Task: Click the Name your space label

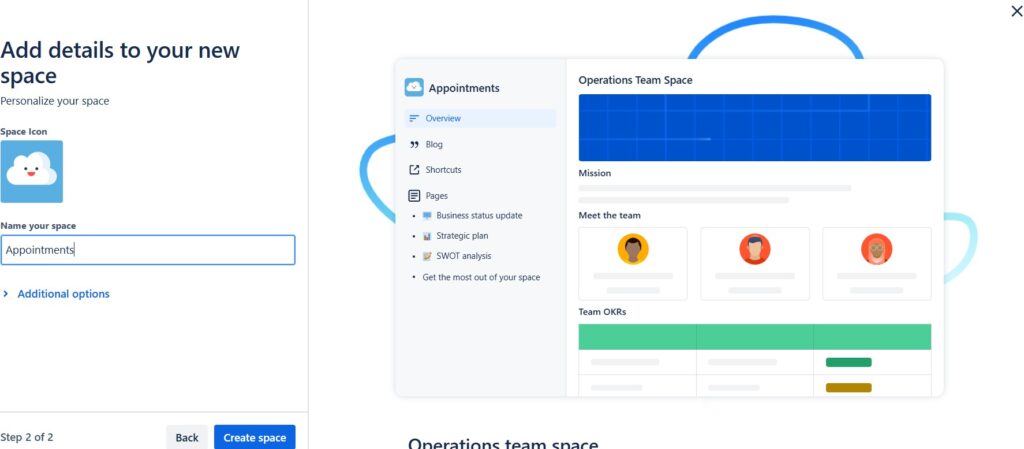Action: click(38, 226)
